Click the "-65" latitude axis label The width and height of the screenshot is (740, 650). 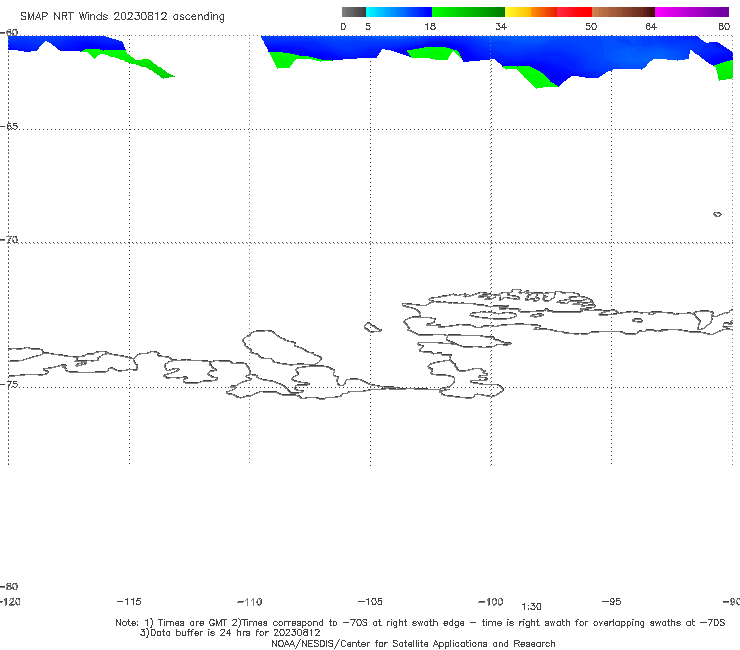9,127
